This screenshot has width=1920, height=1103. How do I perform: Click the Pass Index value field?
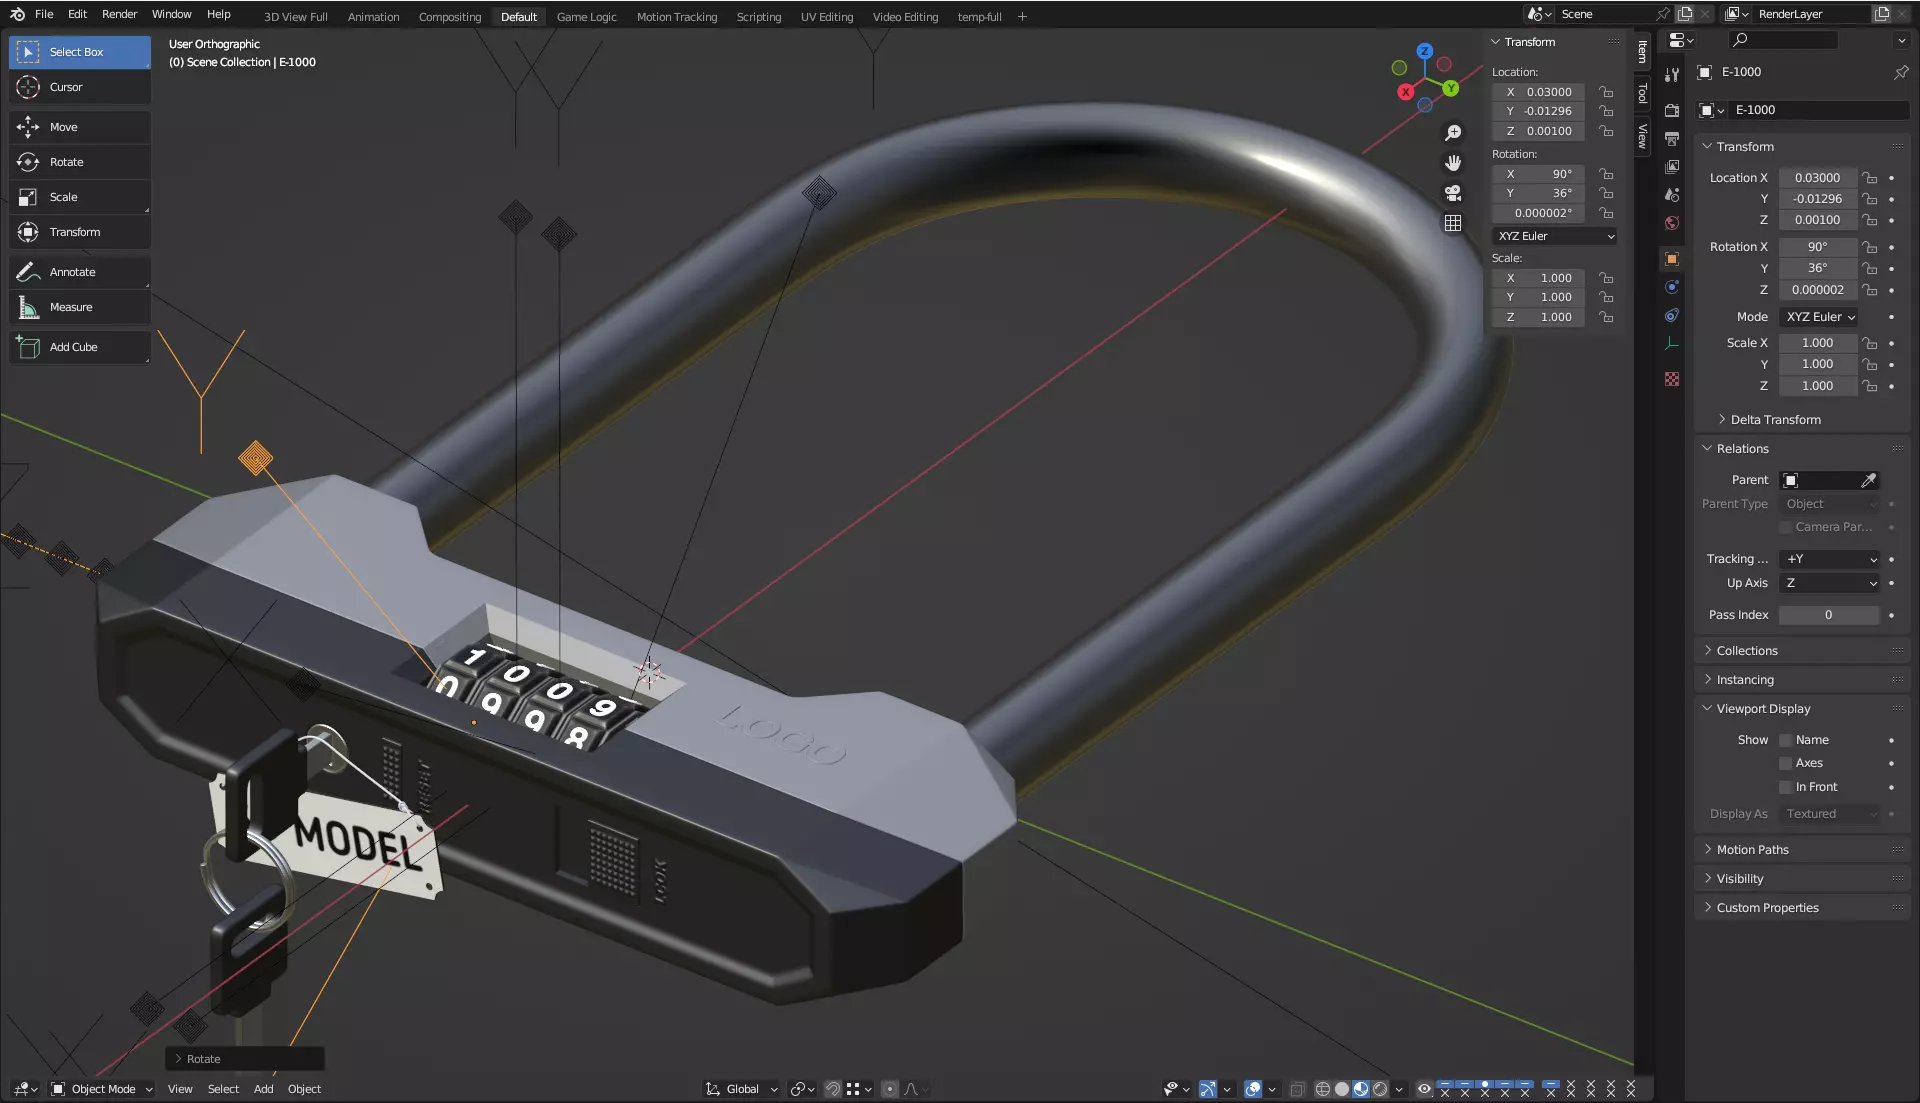click(x=1829, y=615)
